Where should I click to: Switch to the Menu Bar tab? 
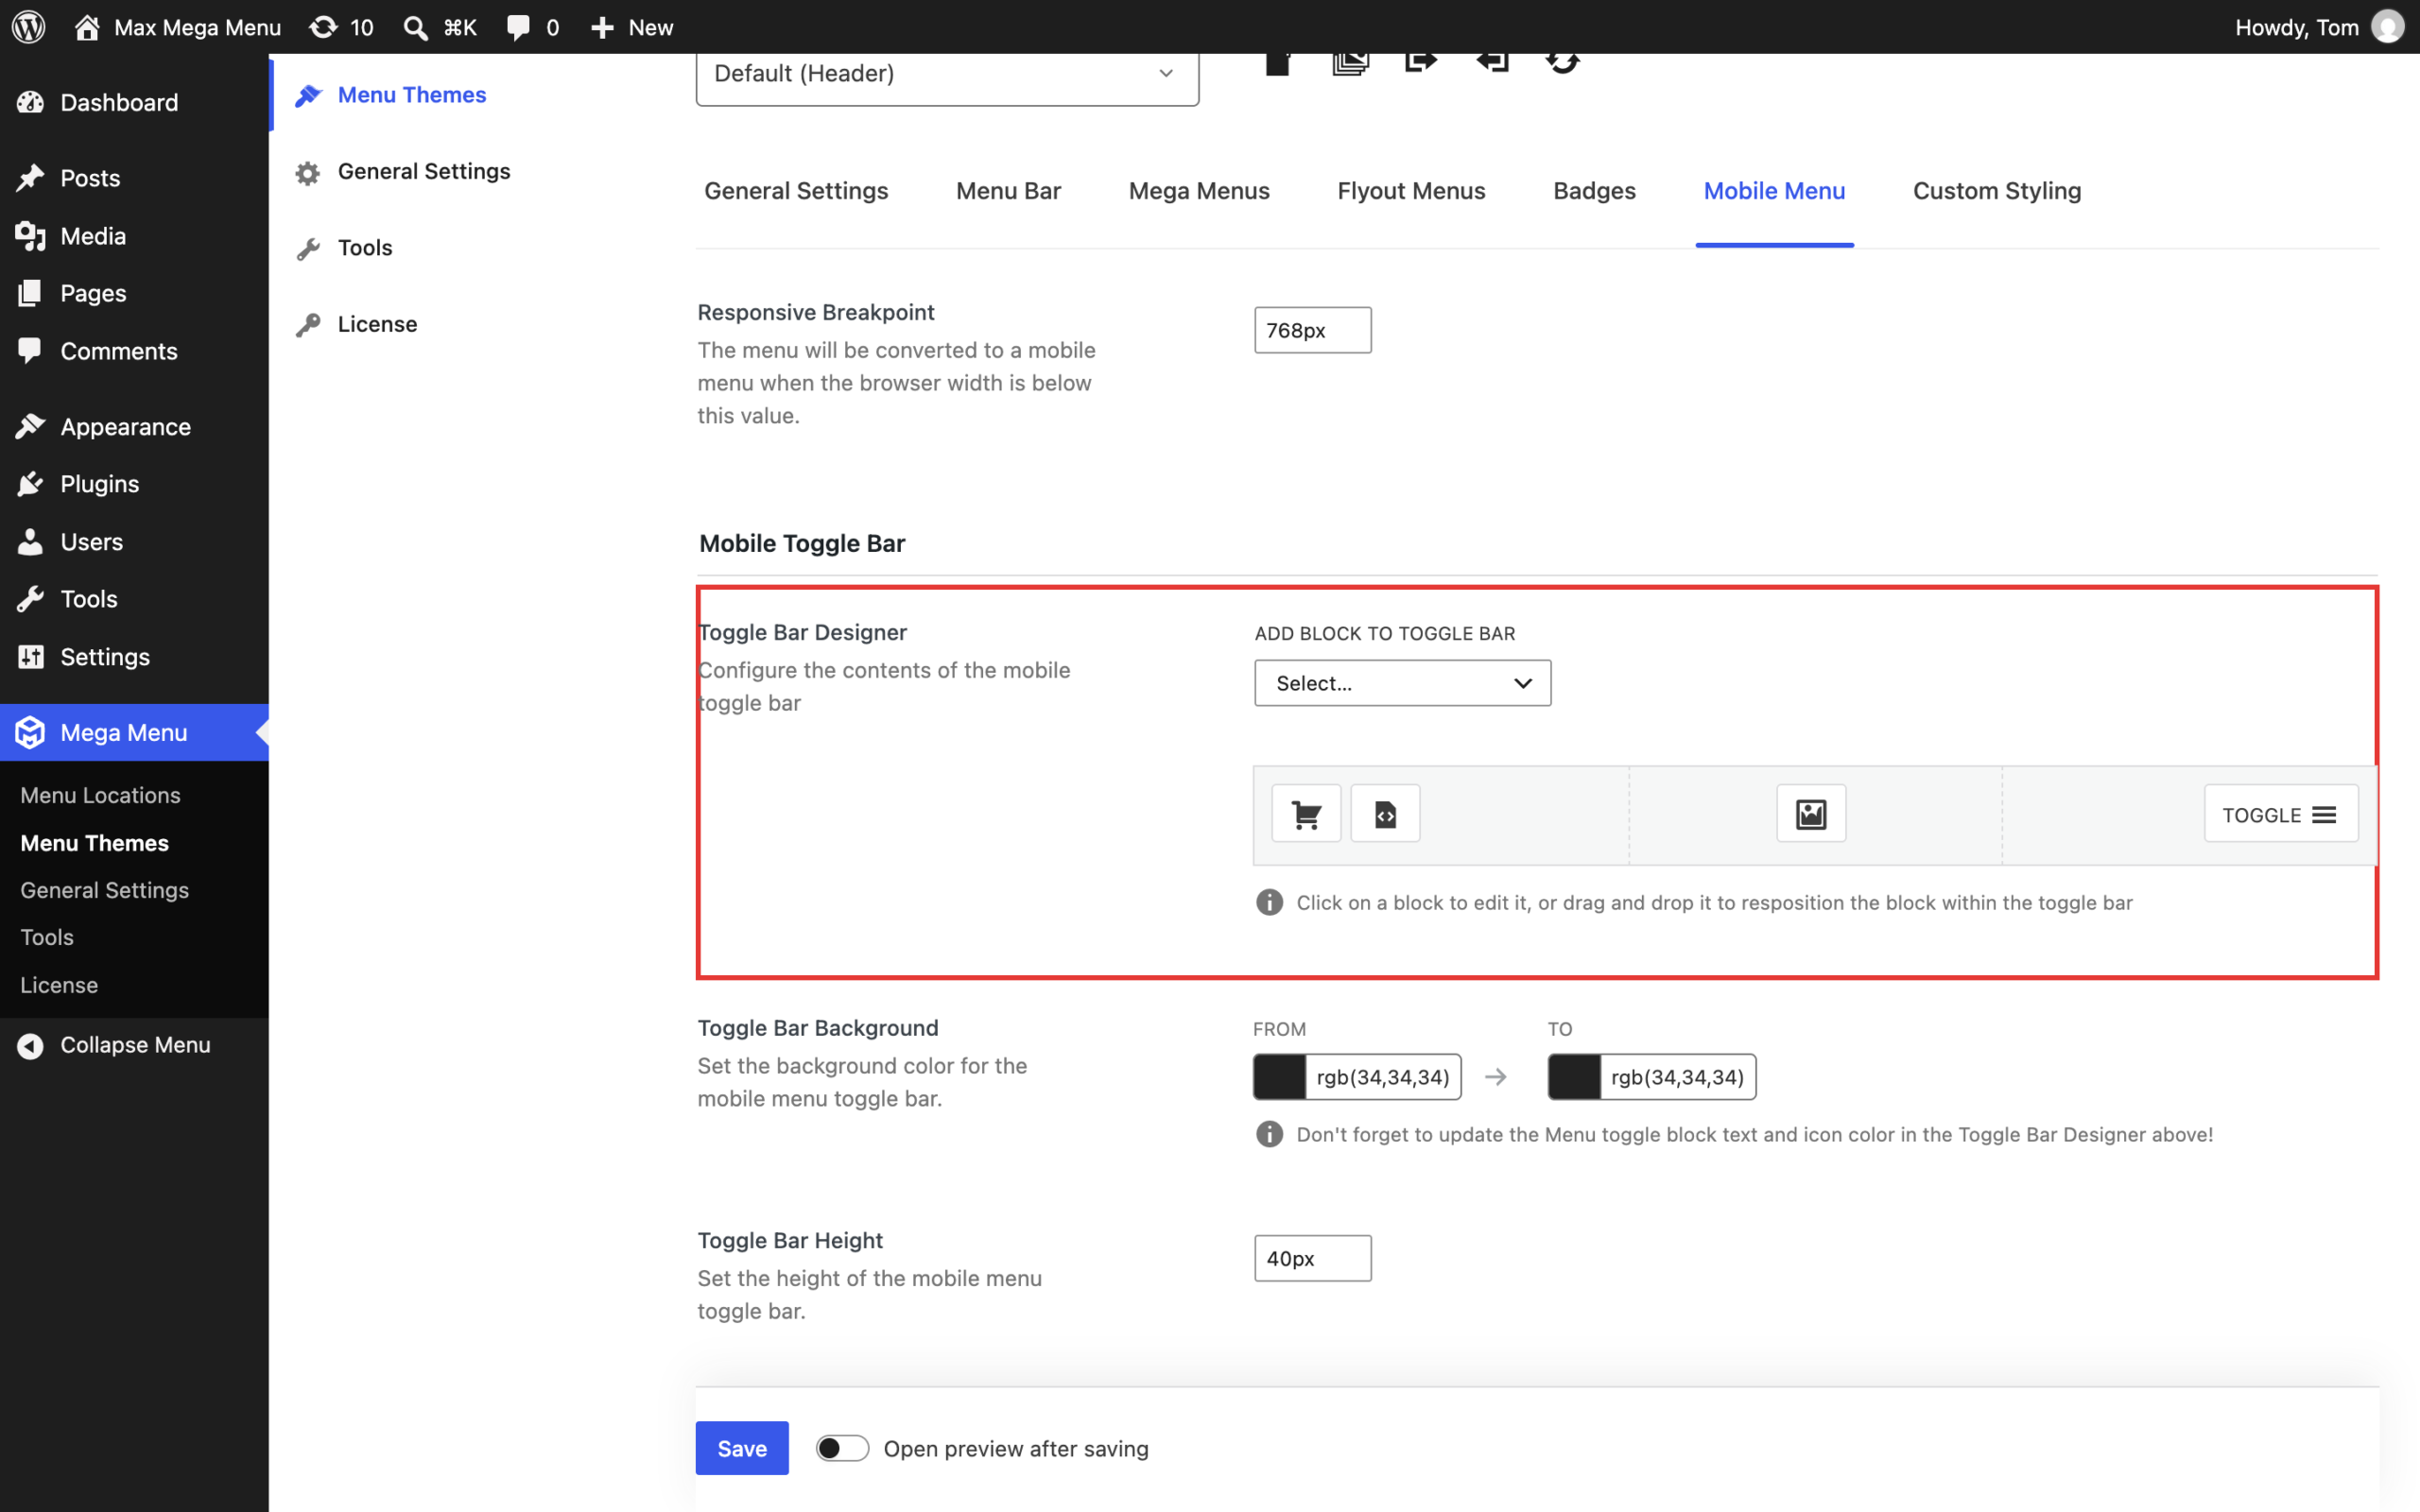pos(1008,191)
